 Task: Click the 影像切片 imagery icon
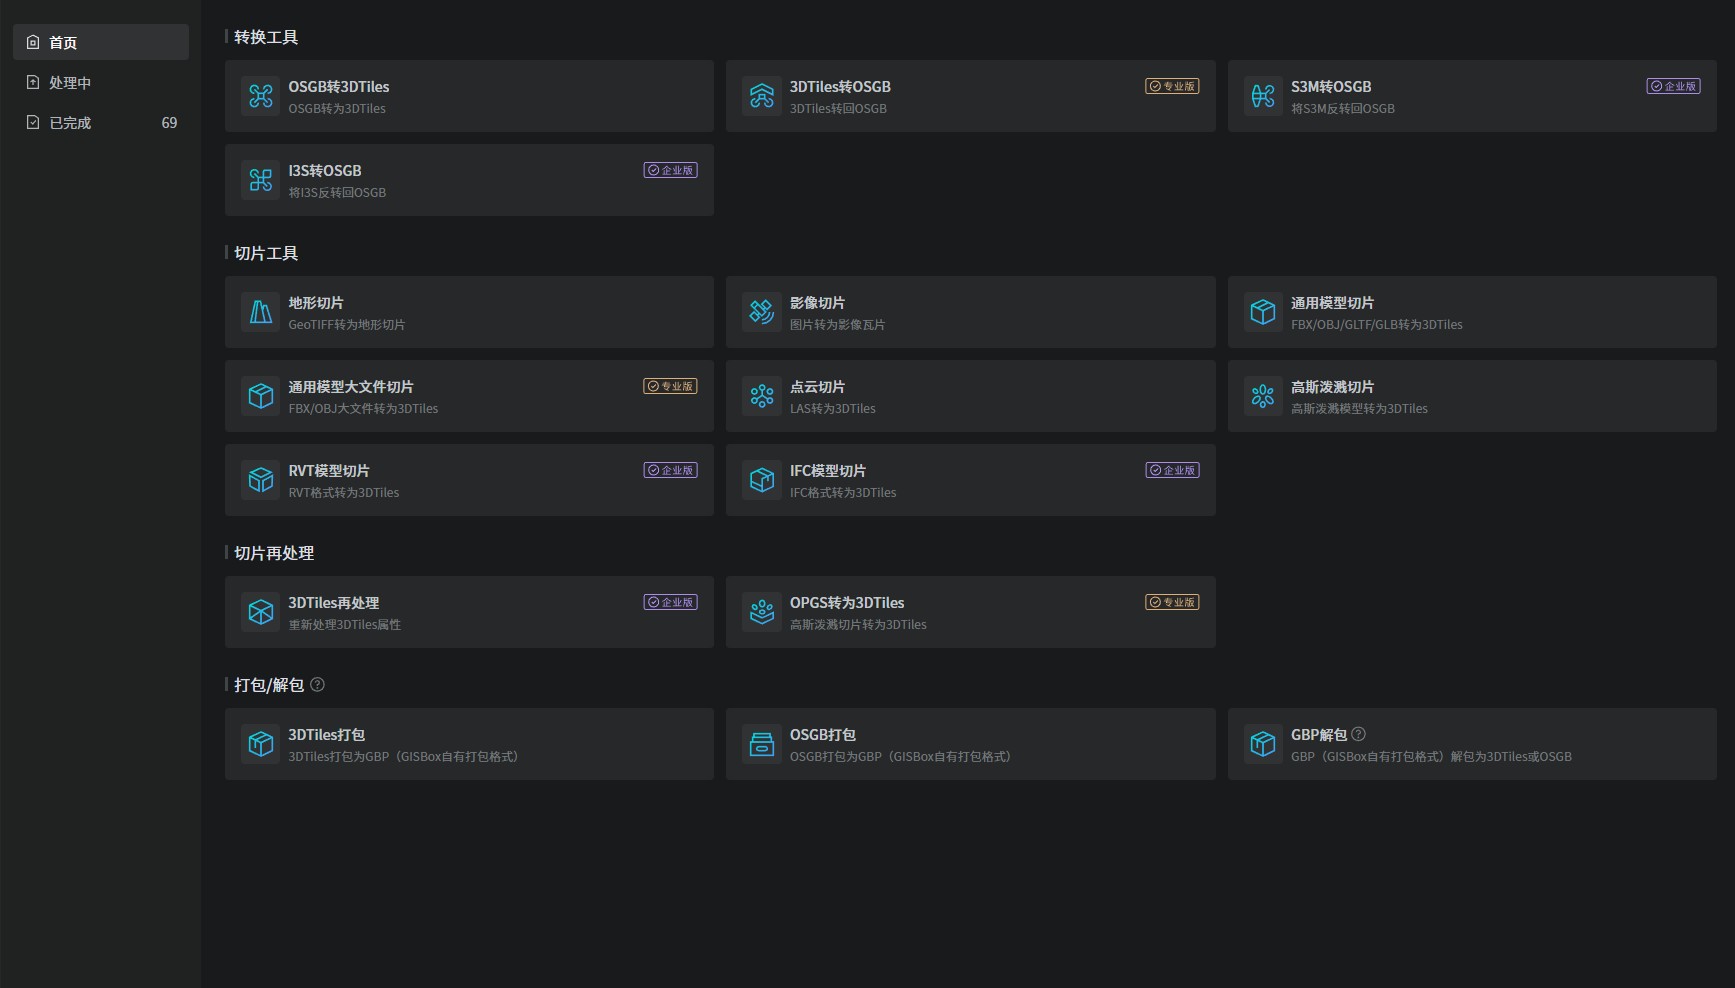(x=762, y=312)
